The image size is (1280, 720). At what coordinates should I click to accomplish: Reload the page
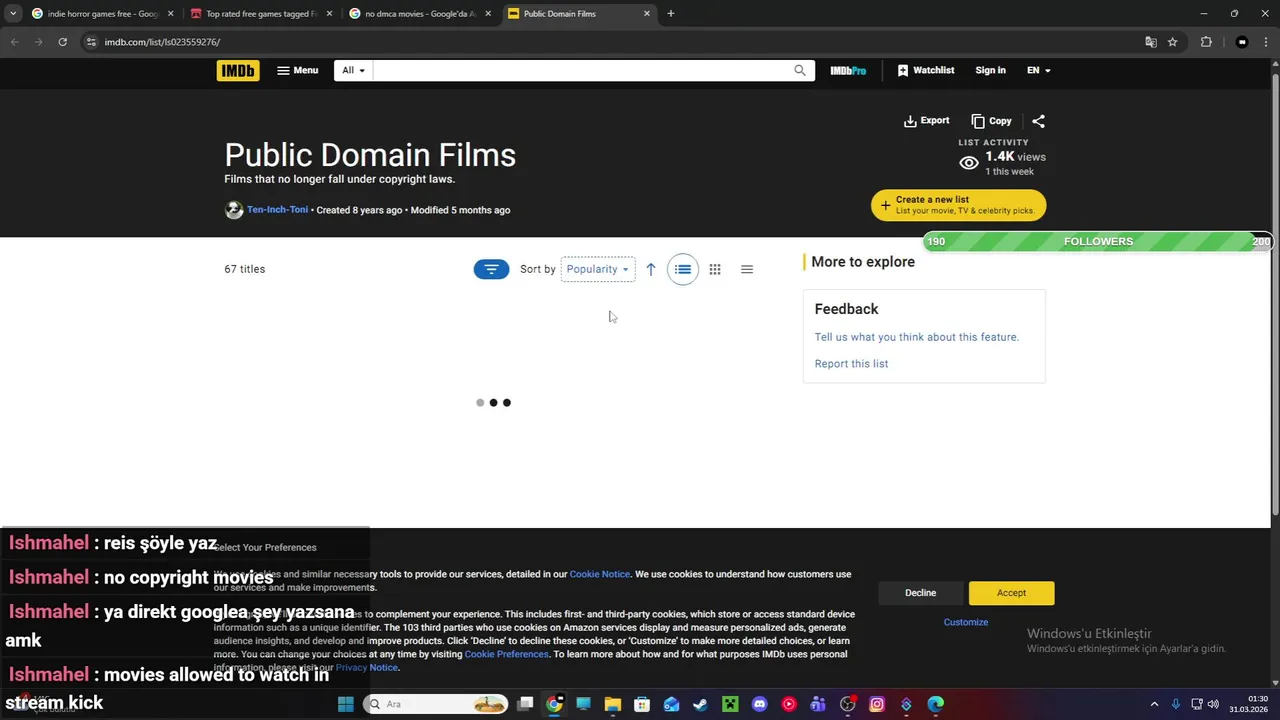point(62,42)
